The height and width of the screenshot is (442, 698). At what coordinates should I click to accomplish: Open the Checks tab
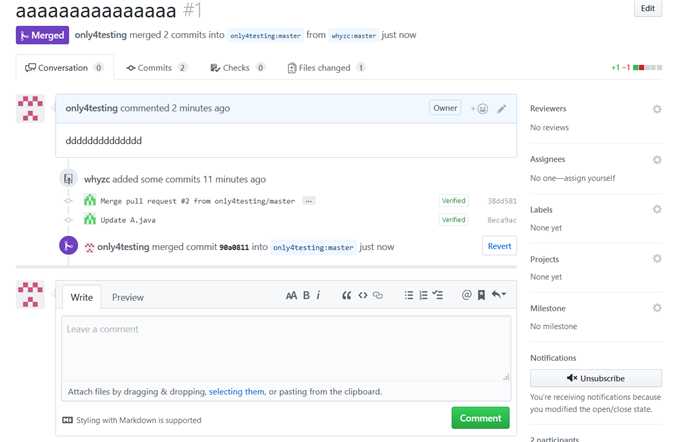click(x=237, y=68)
